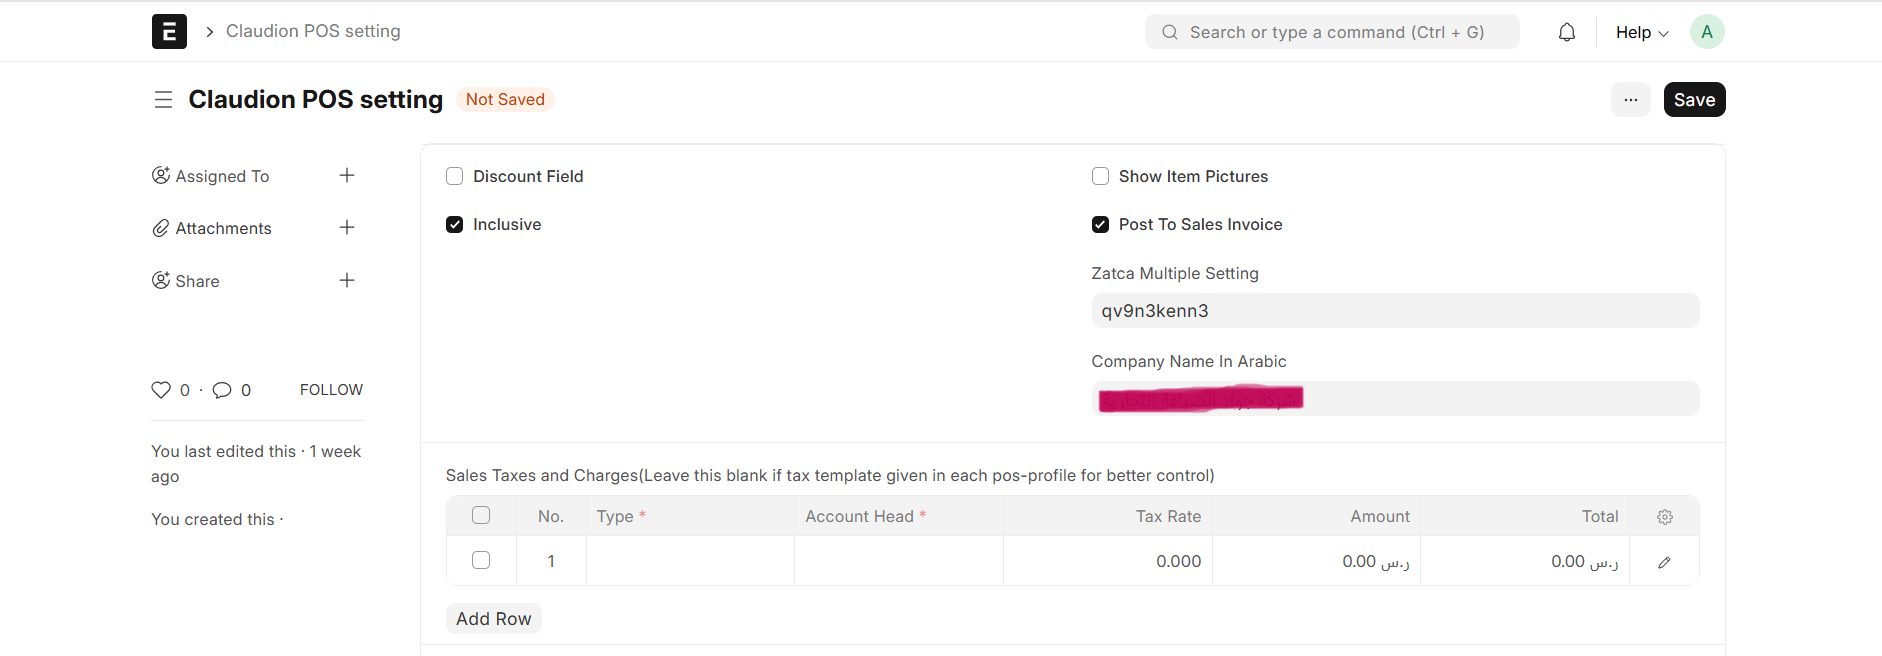Like this document with heart icon
The image size is (1882, 656).
point(161,390)
